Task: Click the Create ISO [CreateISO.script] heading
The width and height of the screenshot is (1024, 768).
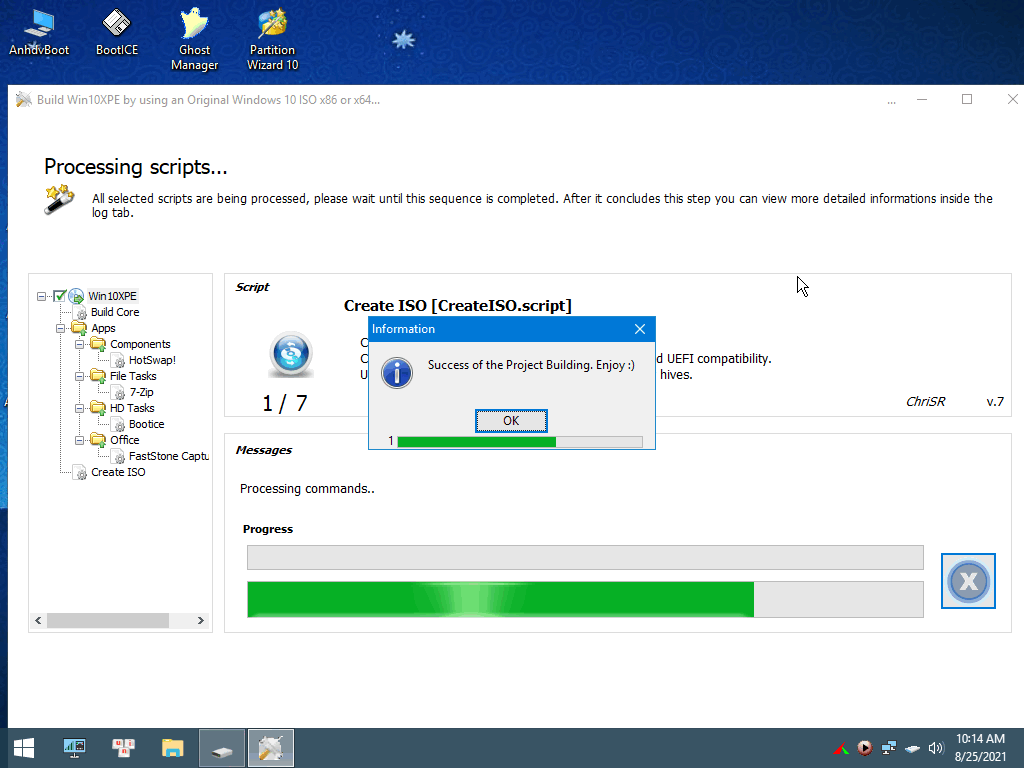Action: 458,306
